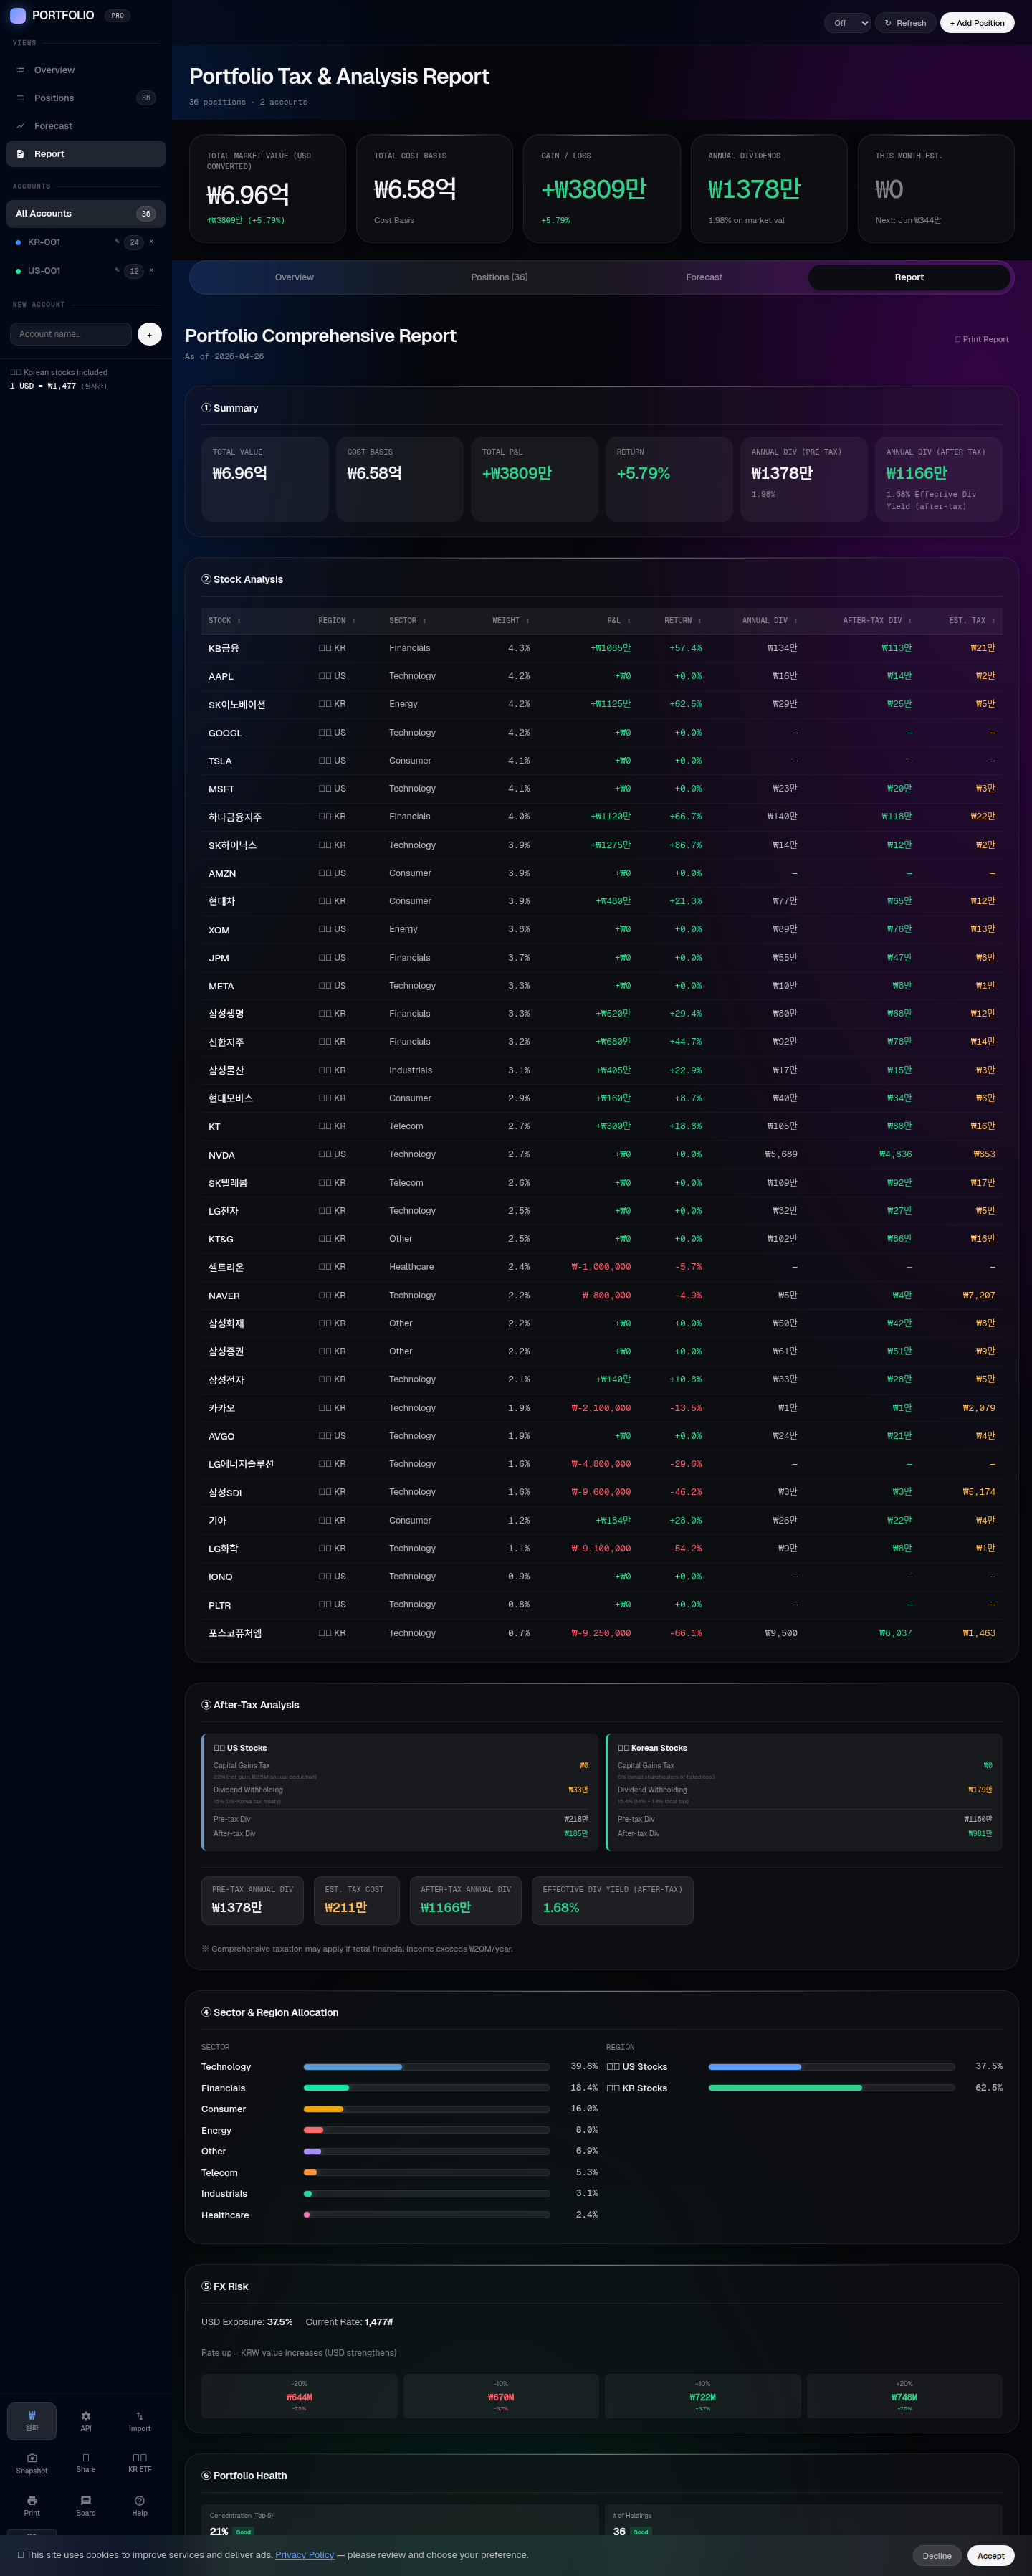Image resolution: width=1032 pixels, height=2576 pixels.
Task: Select the KR-001 account
Action: click(86, 242)
